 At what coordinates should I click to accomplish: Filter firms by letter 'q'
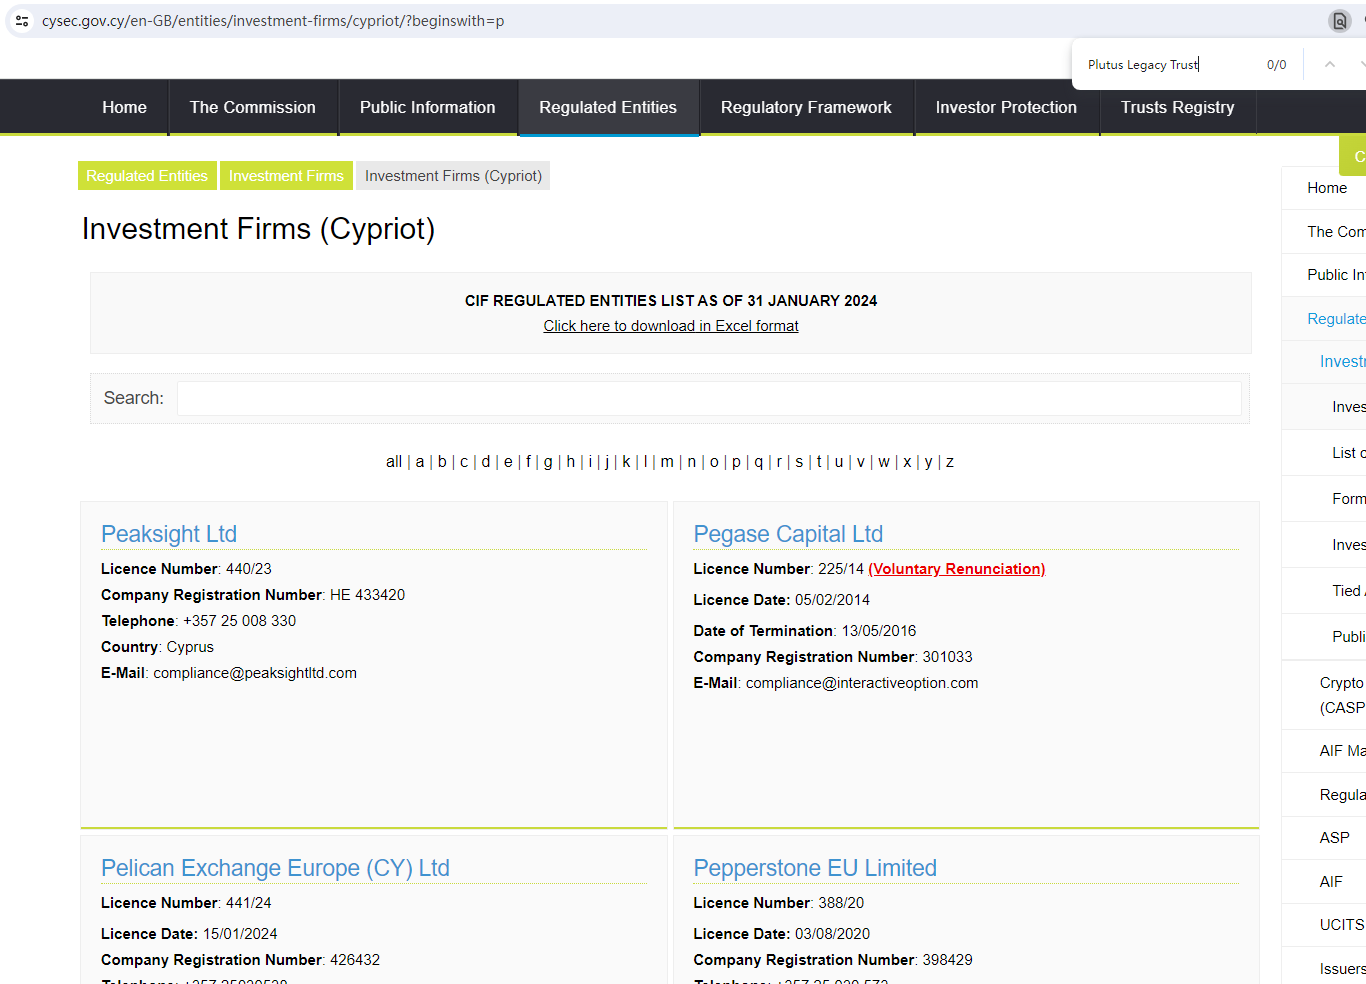click(758, 462)
